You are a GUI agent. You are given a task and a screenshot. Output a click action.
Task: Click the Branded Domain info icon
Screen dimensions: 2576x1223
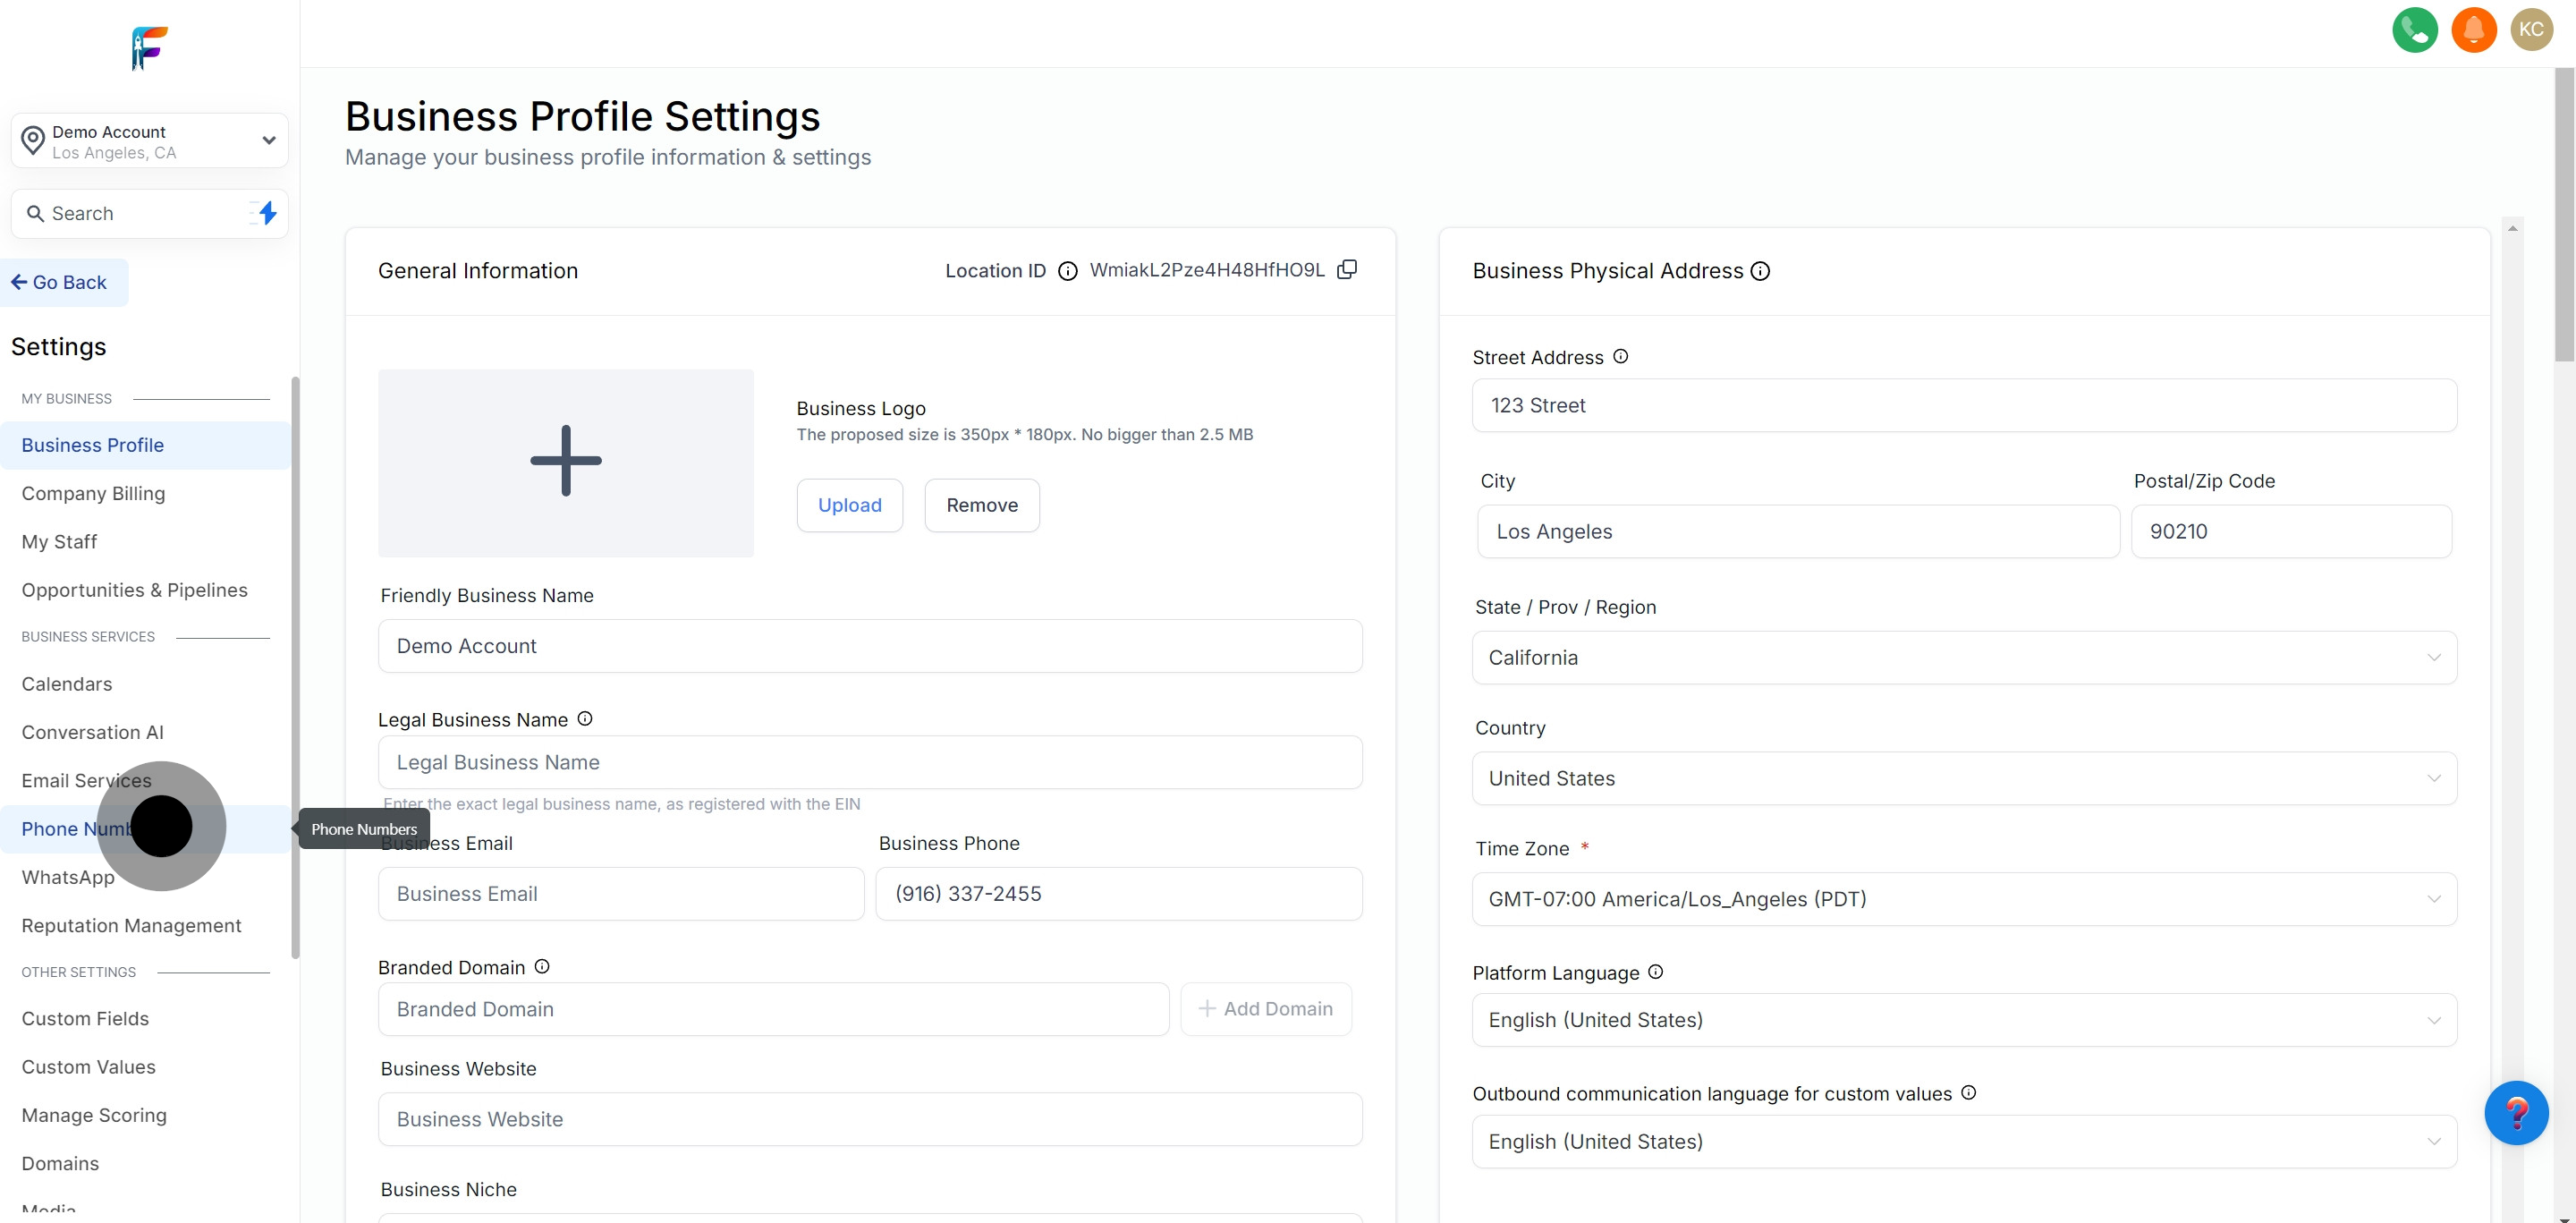click(542, 967)
